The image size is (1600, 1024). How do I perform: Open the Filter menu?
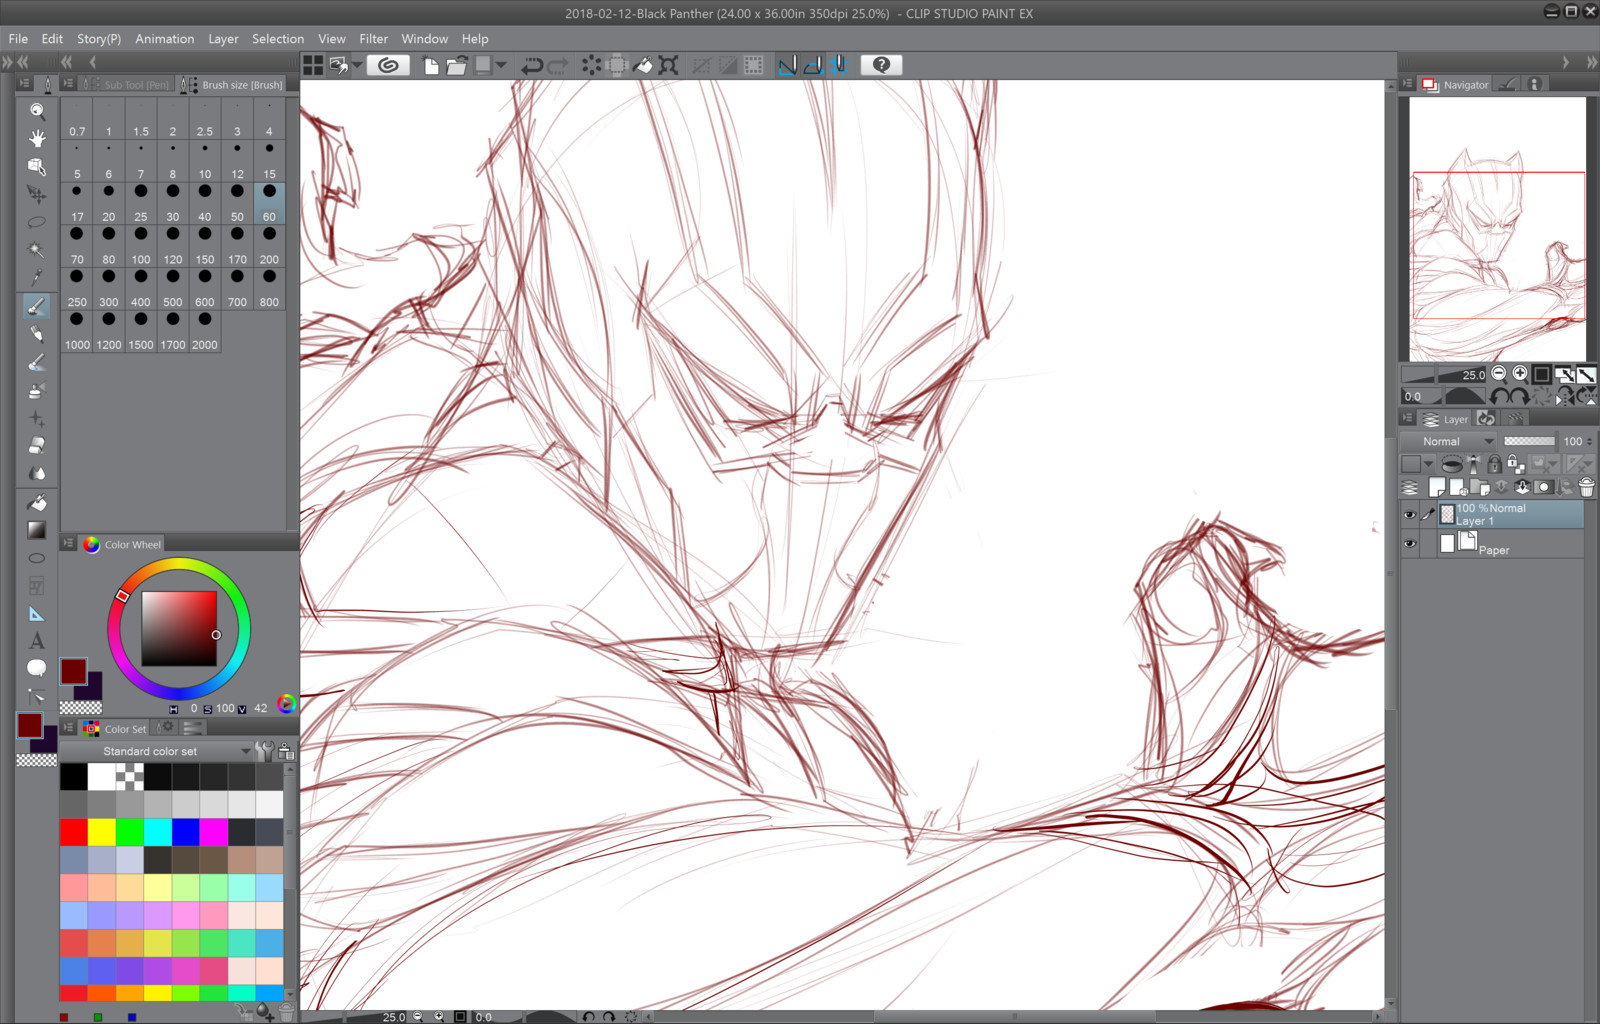373,39
